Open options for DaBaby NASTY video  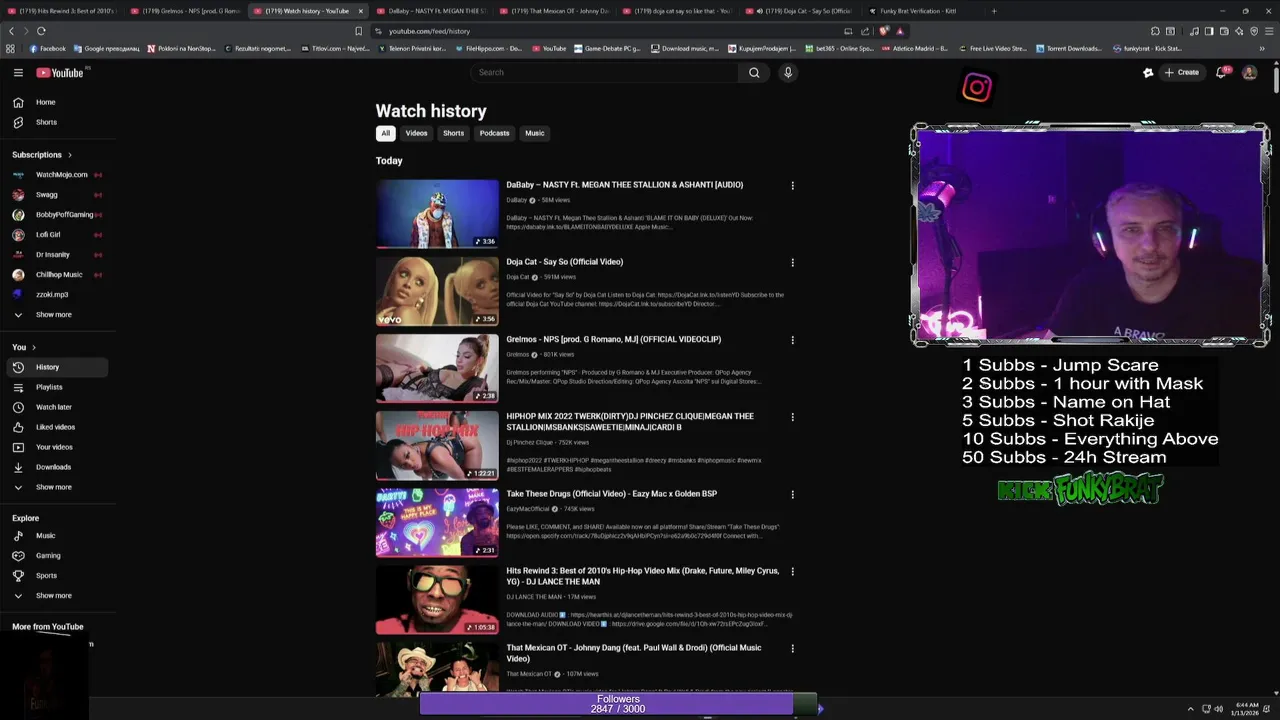click(792, 185)
